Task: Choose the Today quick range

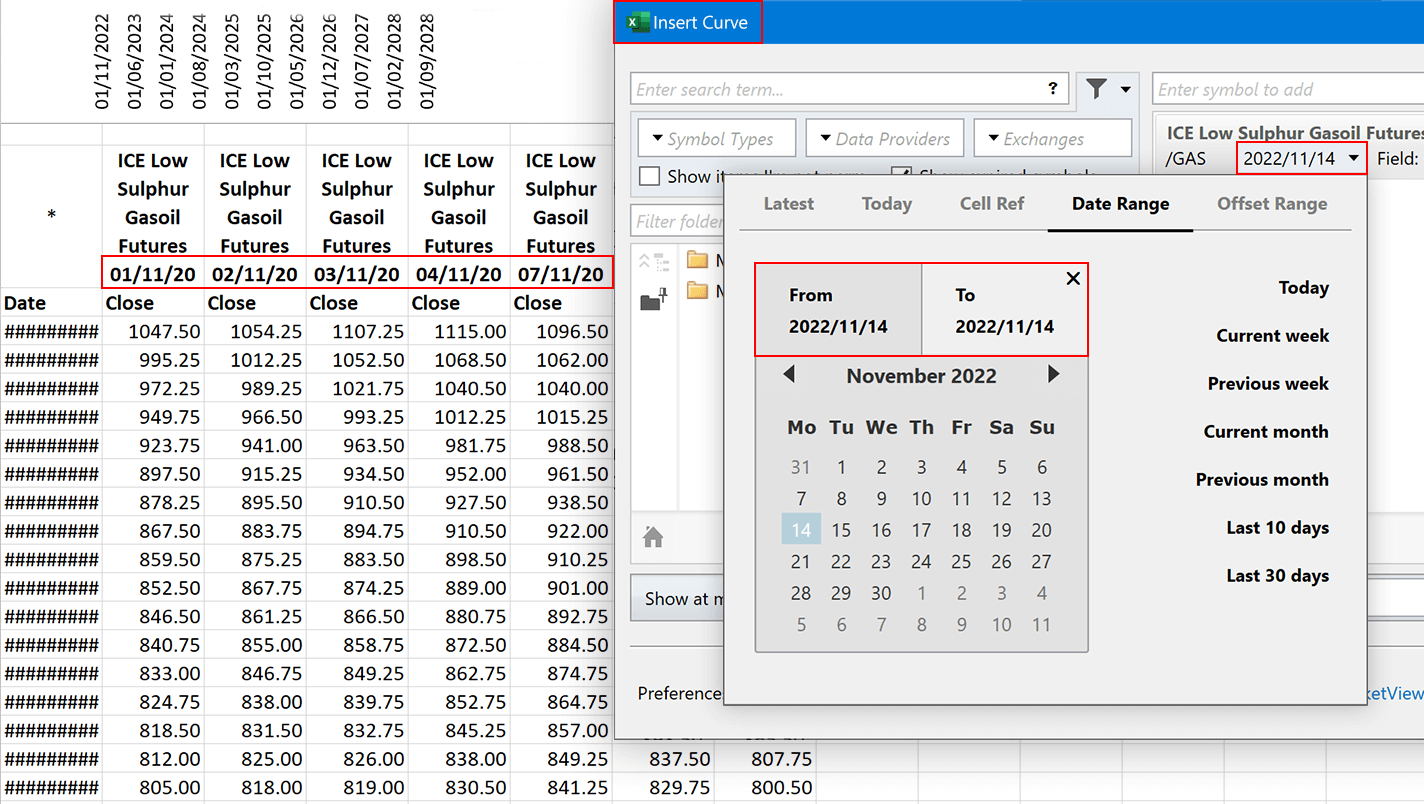Action: point(1304,288)
